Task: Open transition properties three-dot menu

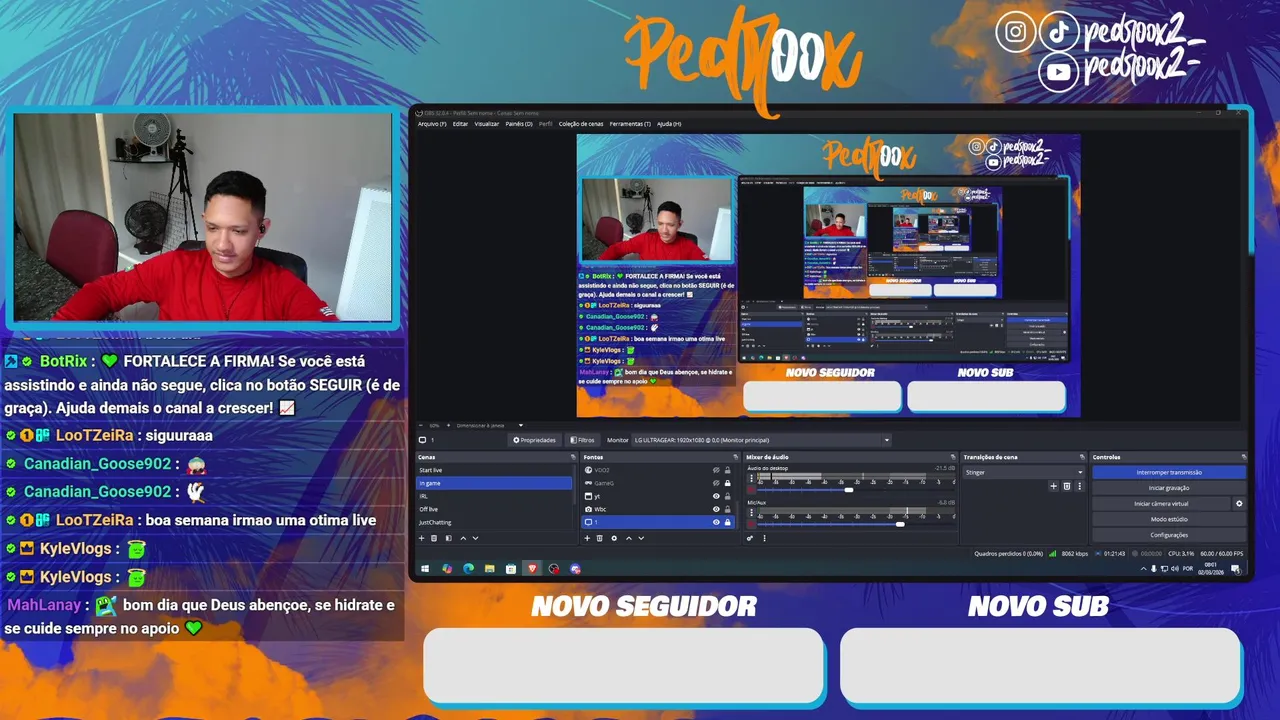Action: click(x=1080, y=486)
